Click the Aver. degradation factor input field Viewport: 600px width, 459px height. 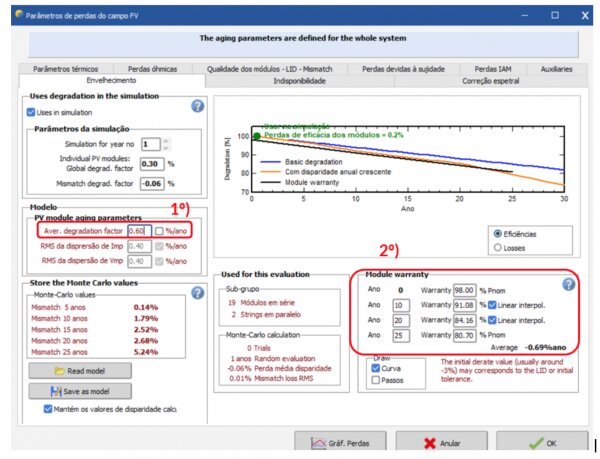[x=138, y=231]
